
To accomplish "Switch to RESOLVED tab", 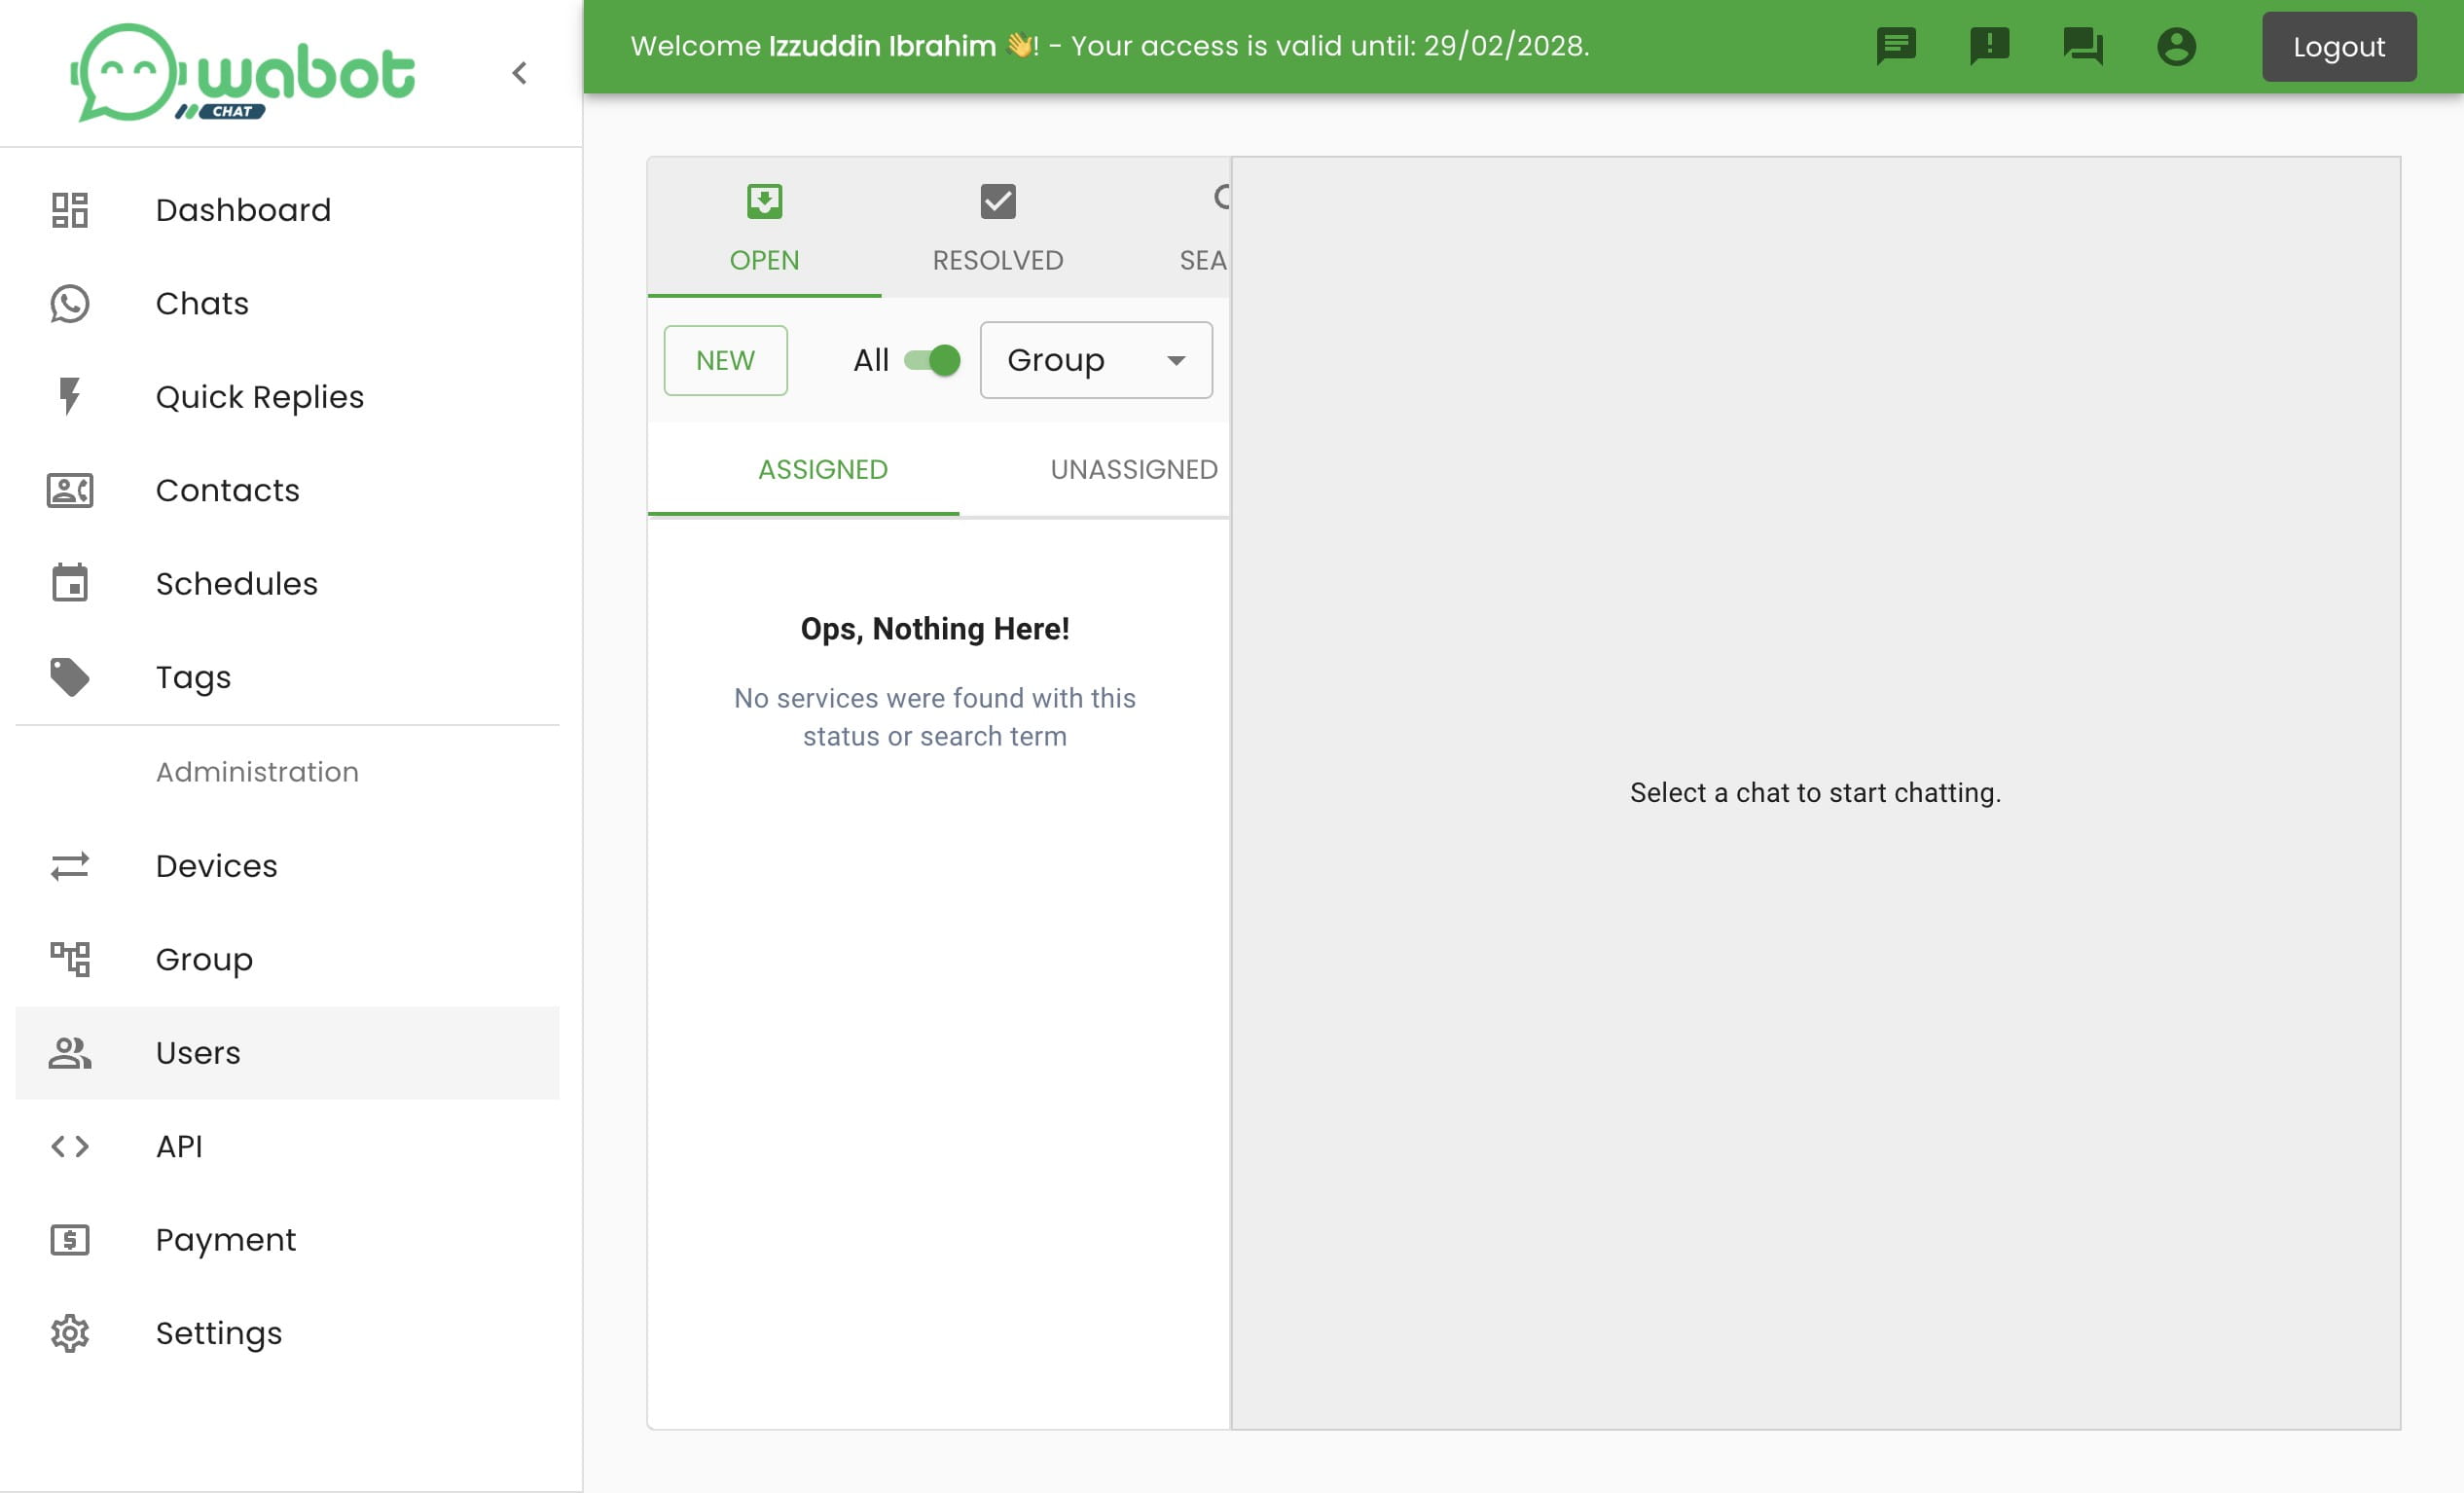I will point(997,224).
